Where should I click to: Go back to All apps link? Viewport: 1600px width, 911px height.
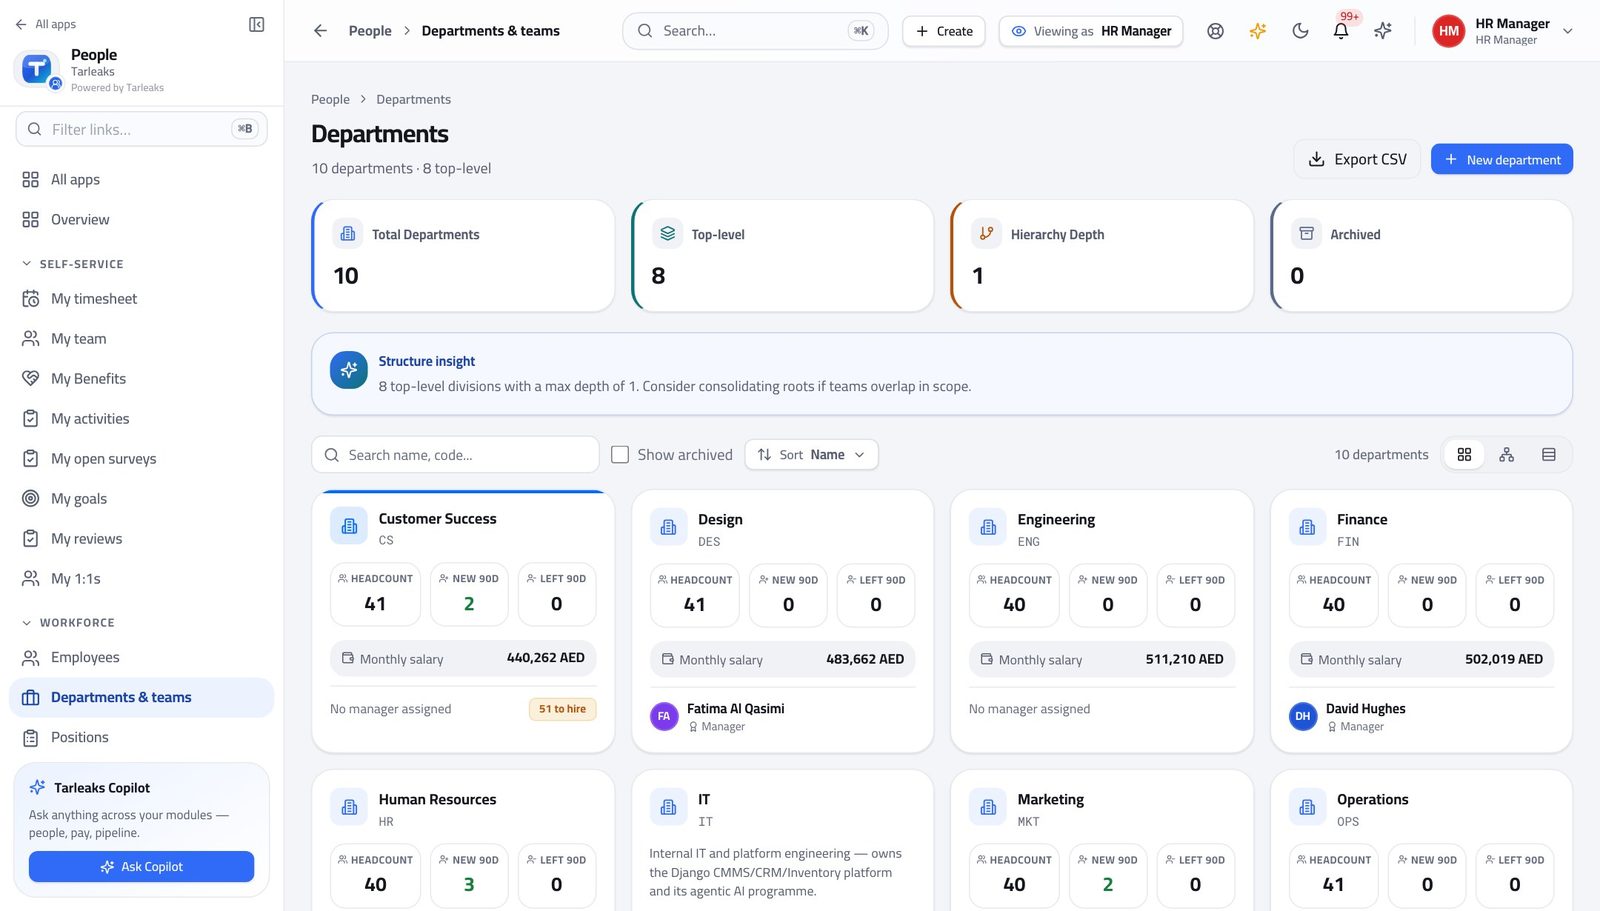(x=46, y=24)
